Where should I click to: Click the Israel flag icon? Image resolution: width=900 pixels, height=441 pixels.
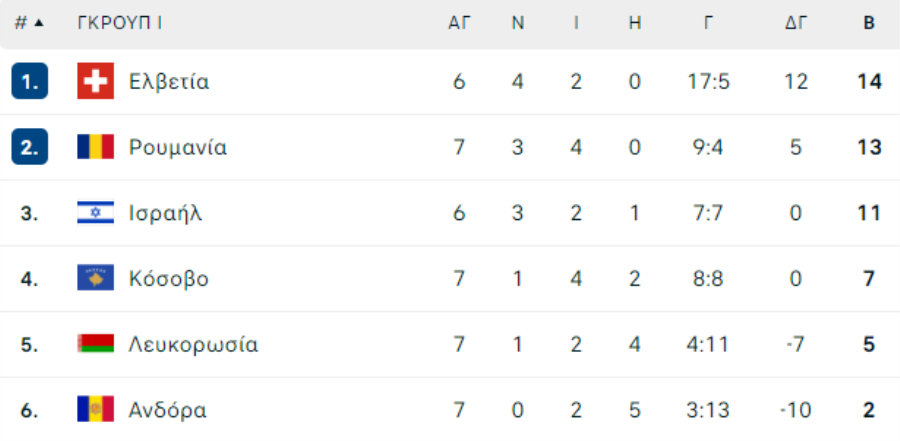pyautogui.click(x=95, y=213)
